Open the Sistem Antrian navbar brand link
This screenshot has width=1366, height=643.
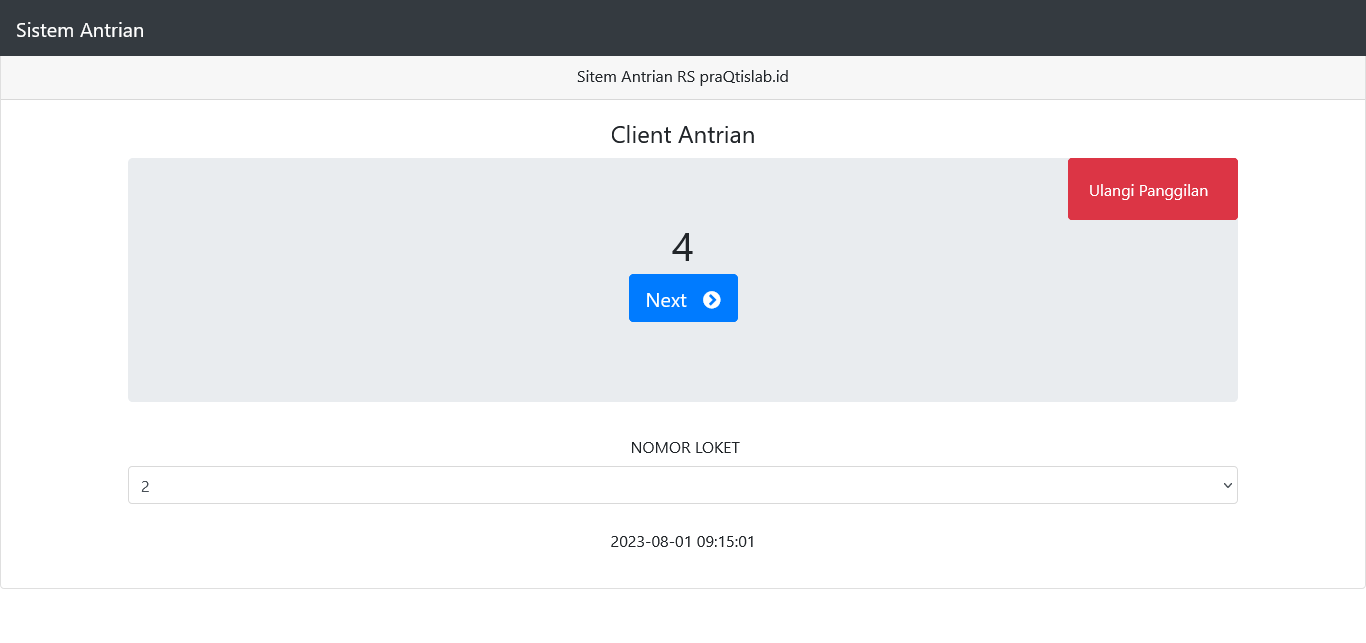click(x=80, y=30)
